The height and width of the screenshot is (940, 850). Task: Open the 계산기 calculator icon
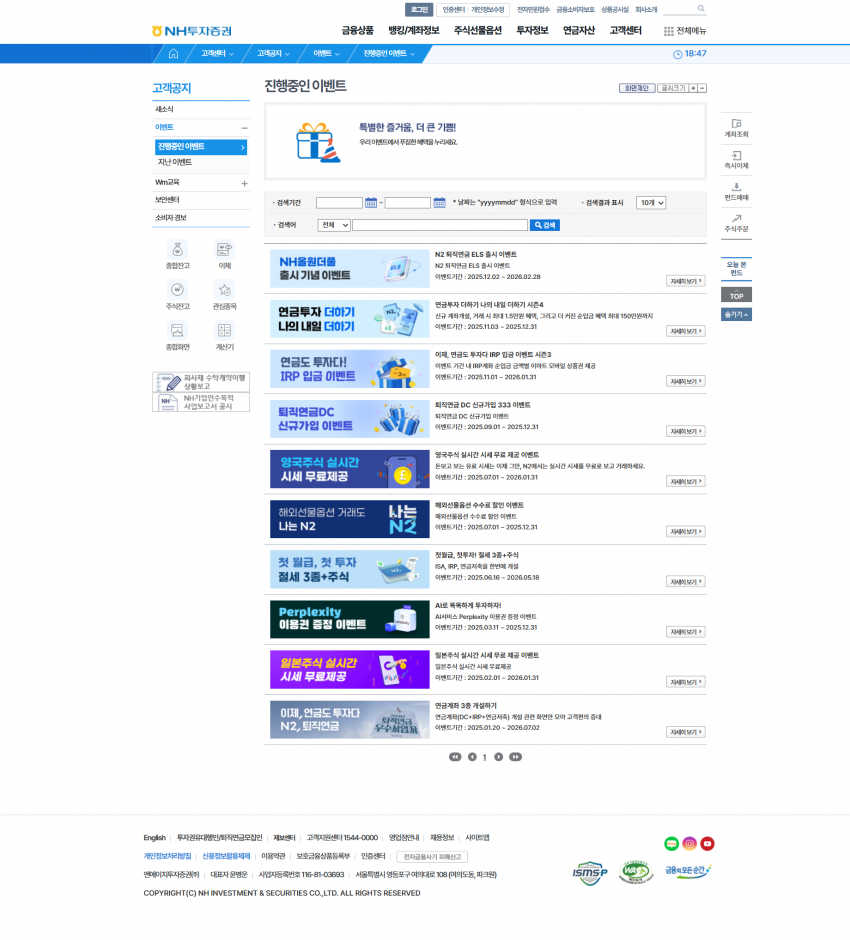point(224,331)
